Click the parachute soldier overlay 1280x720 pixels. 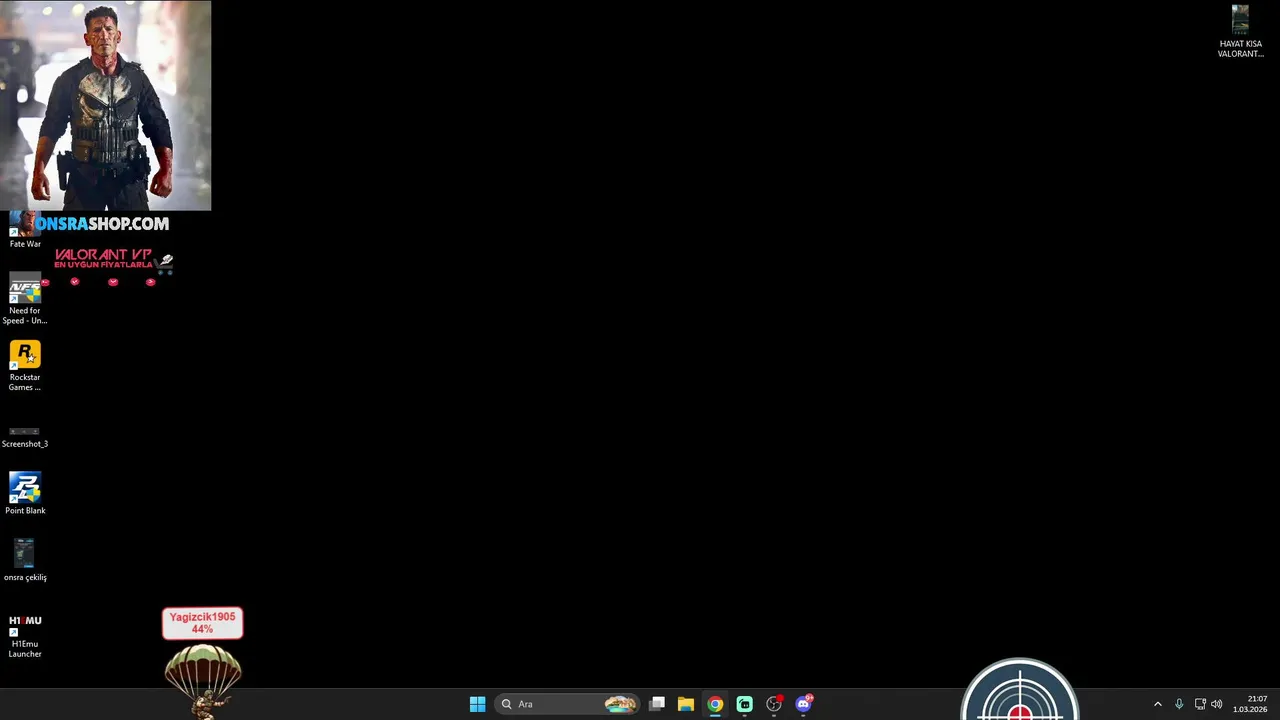[203, 680]
